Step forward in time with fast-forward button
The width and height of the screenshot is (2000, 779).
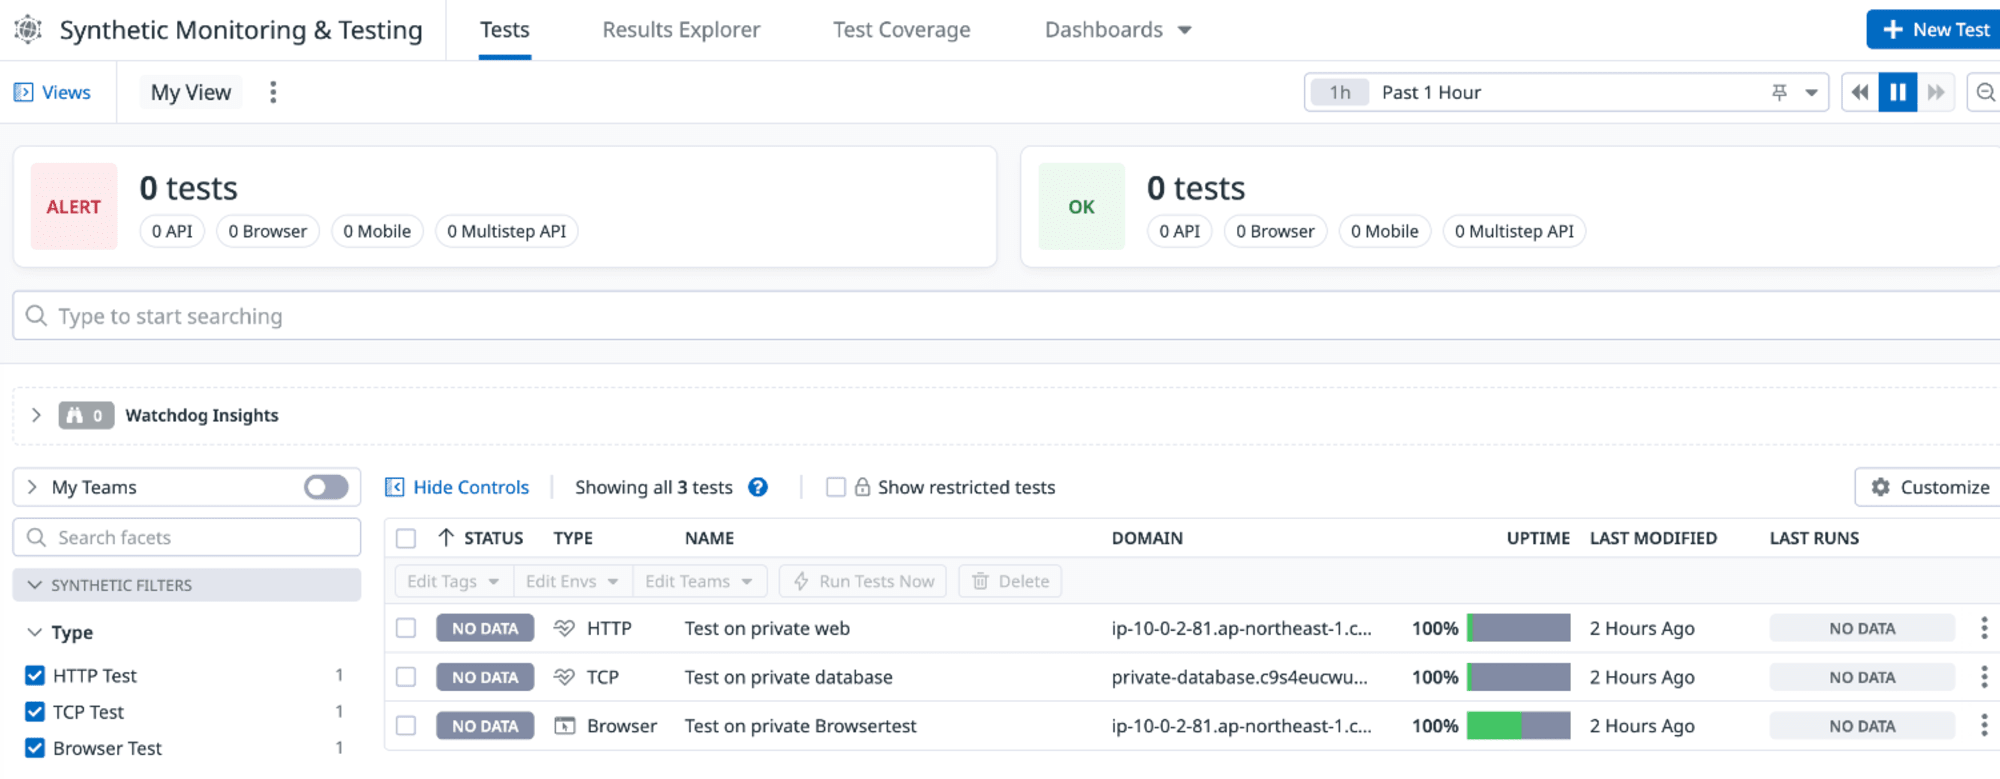[x=1935, y=92]
